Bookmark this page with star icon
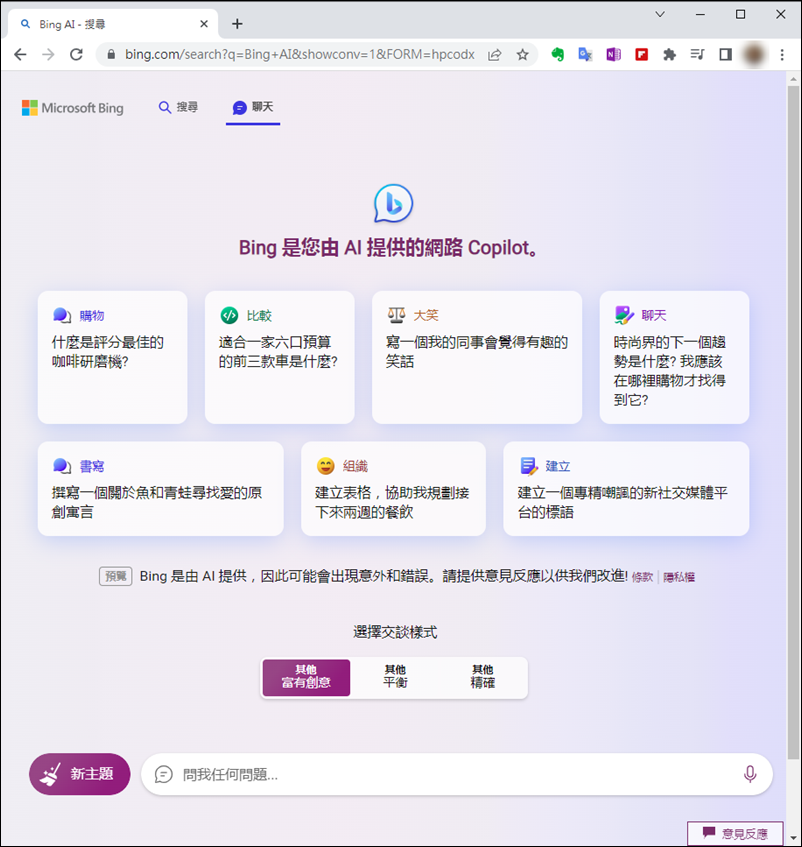This screenshot has height=847, width=802. click(522, 55)
